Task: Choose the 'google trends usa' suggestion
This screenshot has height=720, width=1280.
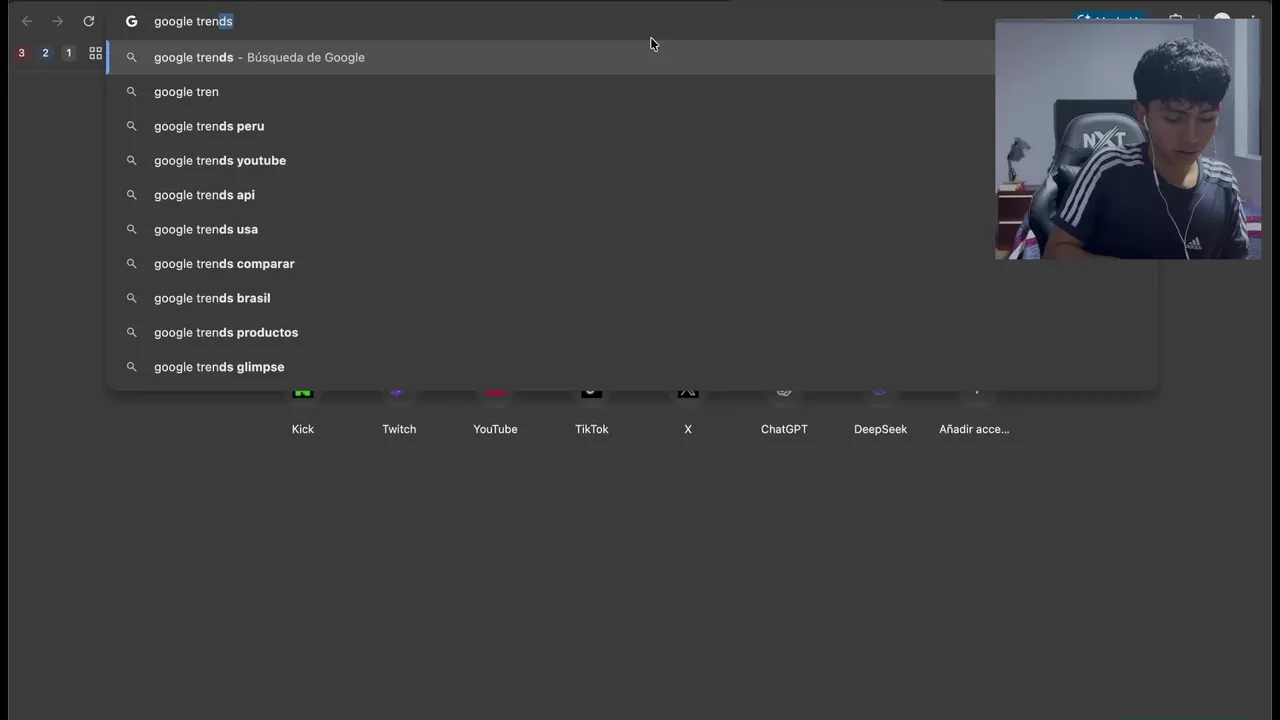Action: pyautogui.click(x=632, y=229)
